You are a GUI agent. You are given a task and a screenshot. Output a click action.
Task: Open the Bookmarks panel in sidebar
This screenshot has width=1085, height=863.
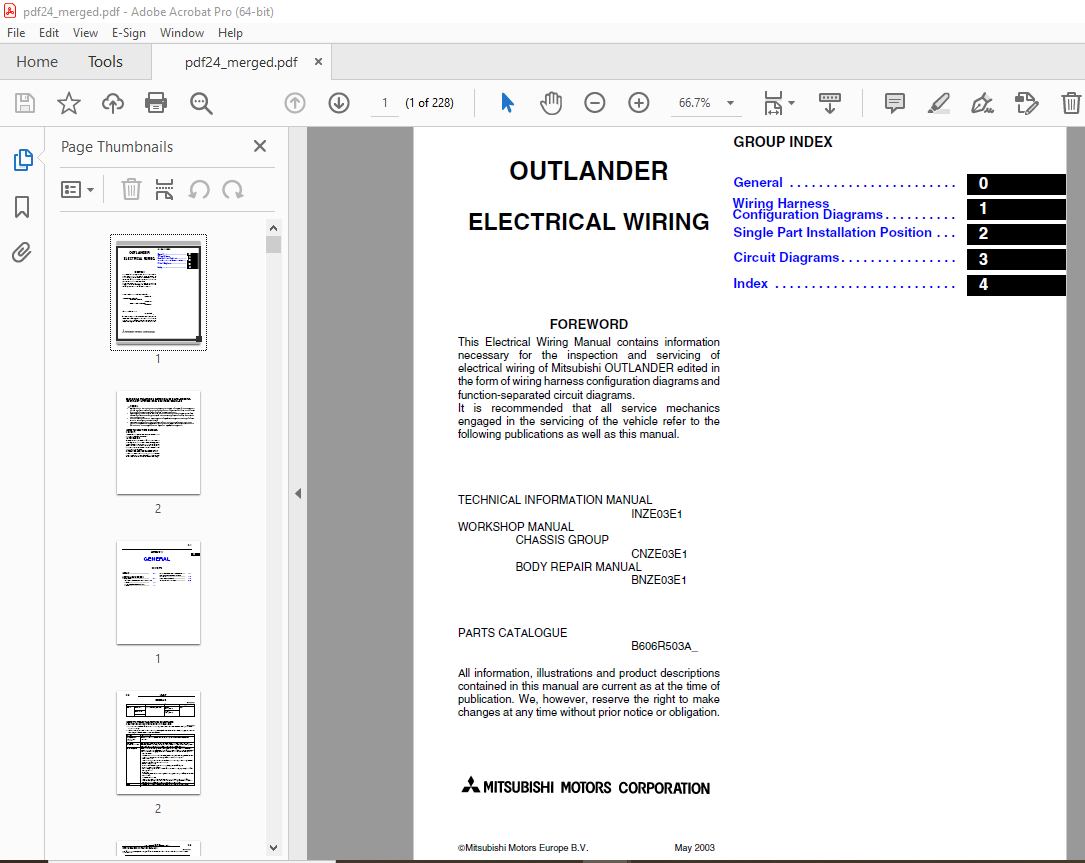pyautogui.click(x=22, y=207)
